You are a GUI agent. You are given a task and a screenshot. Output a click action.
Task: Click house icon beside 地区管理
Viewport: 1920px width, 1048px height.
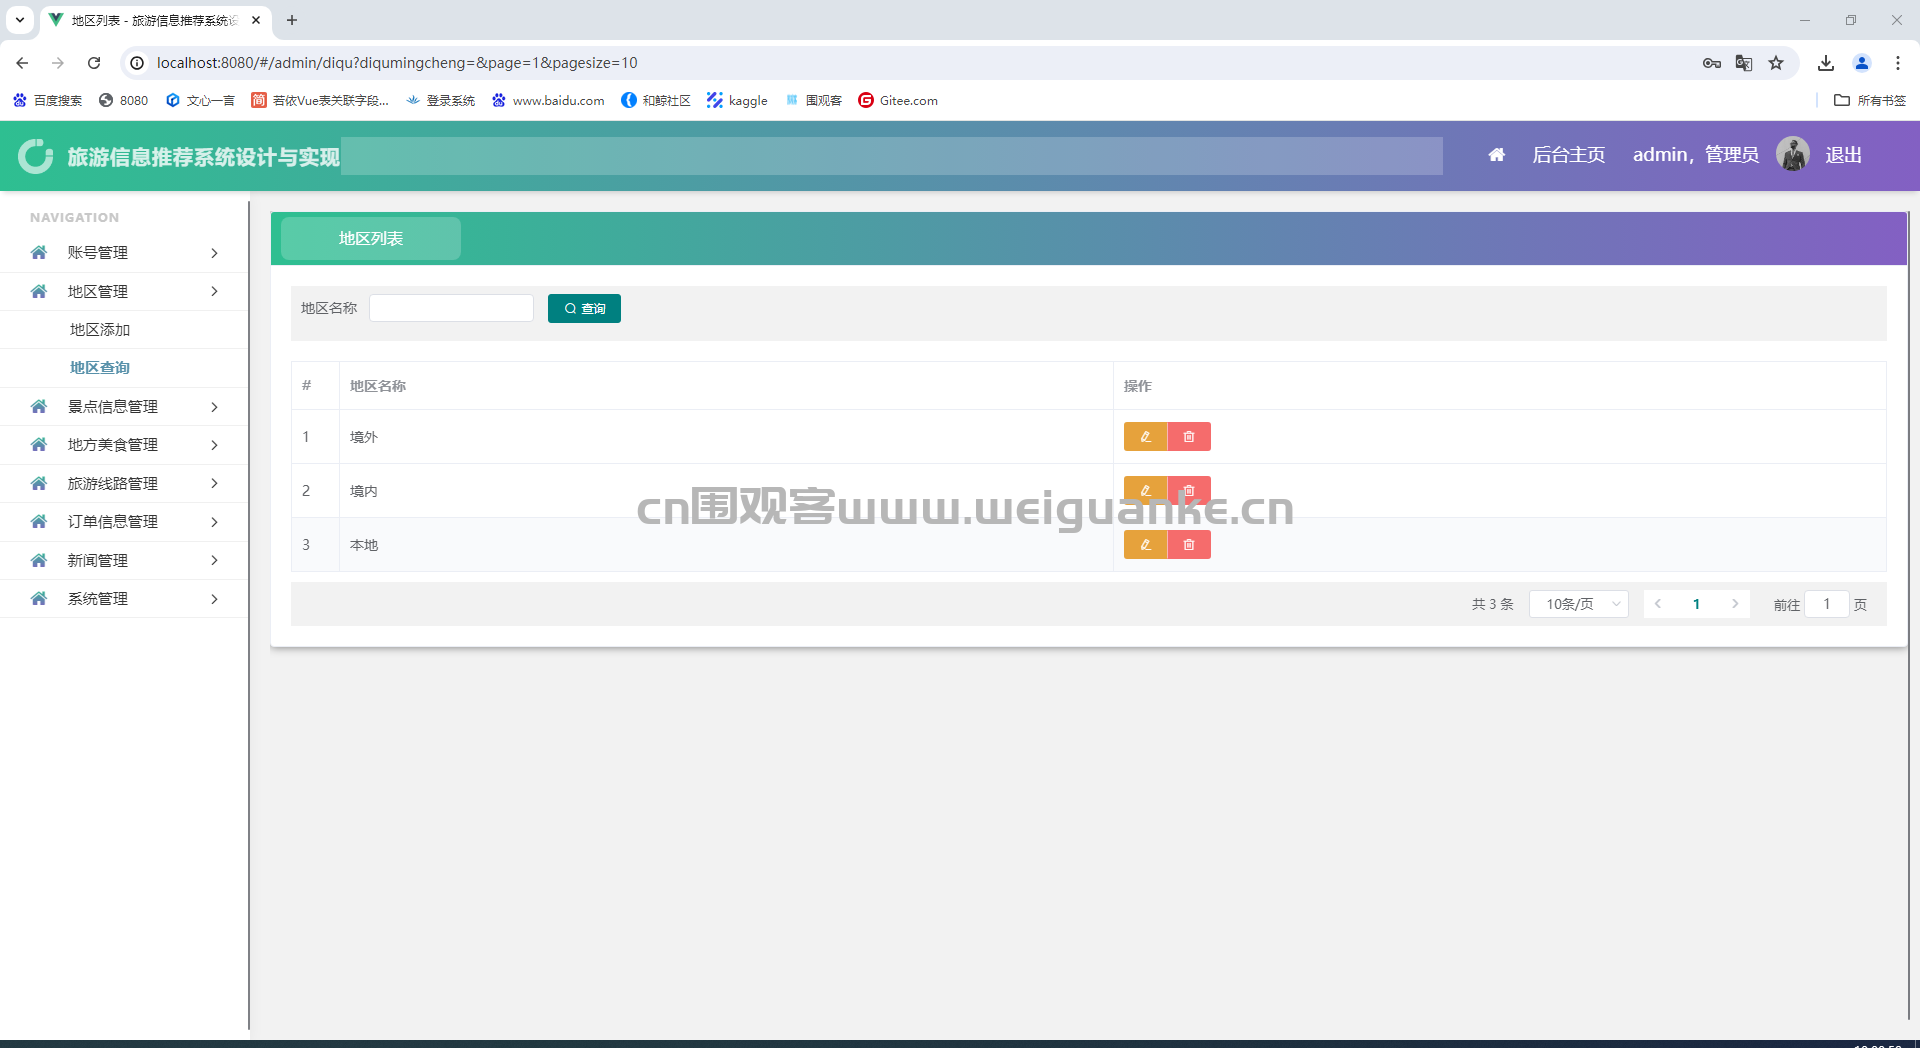tap(39, 292)
